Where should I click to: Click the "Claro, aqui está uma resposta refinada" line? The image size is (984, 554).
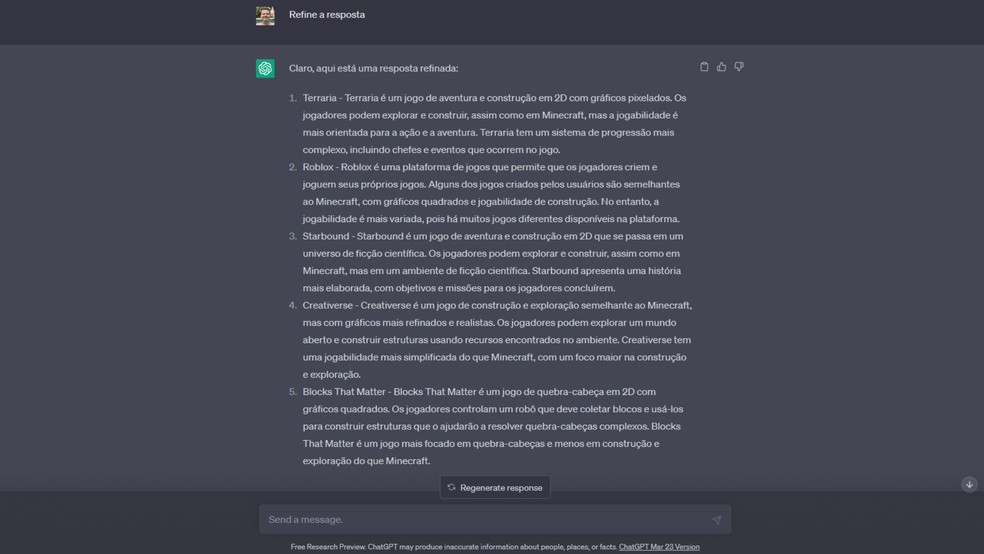[373, 68]
